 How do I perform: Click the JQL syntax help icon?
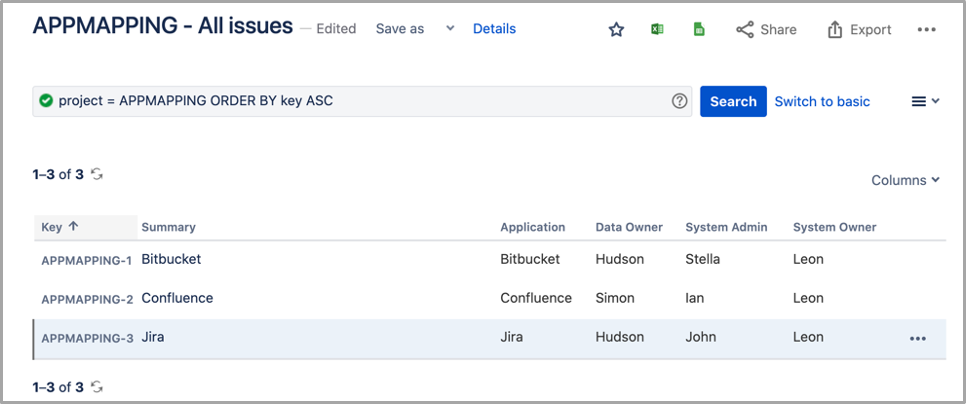tap(680, 101)
